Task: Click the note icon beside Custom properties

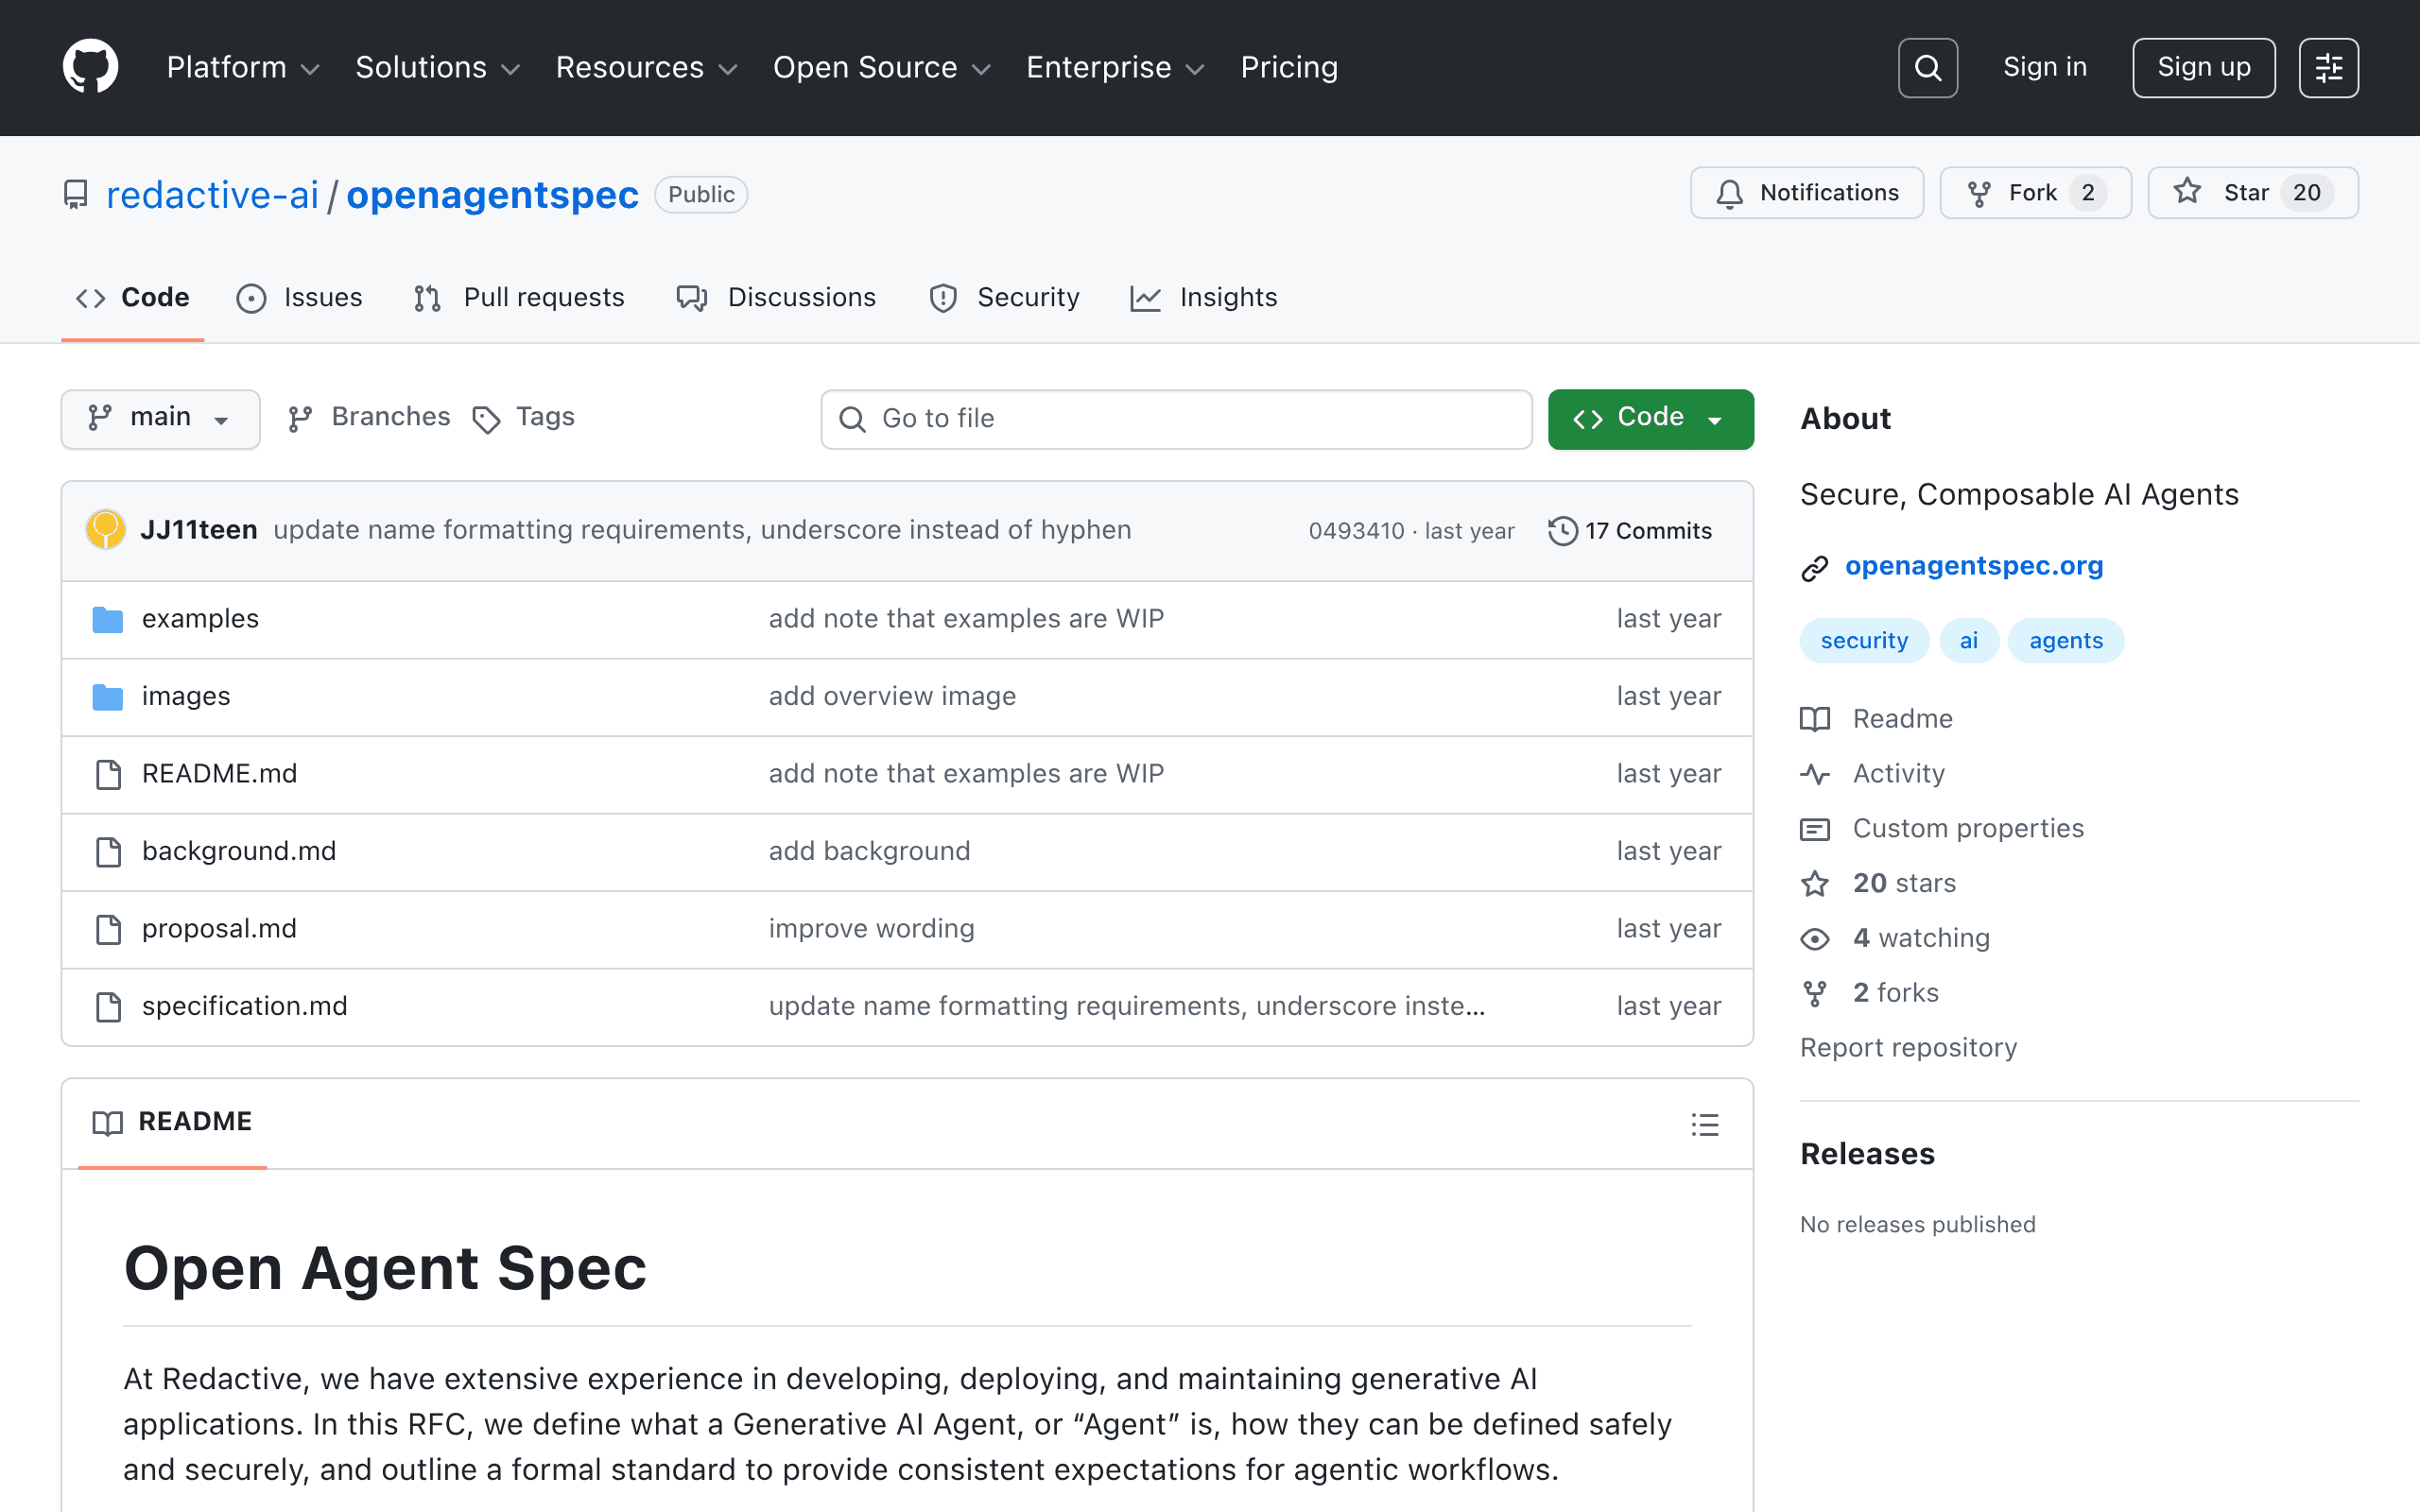Action: pos(1815,829)
